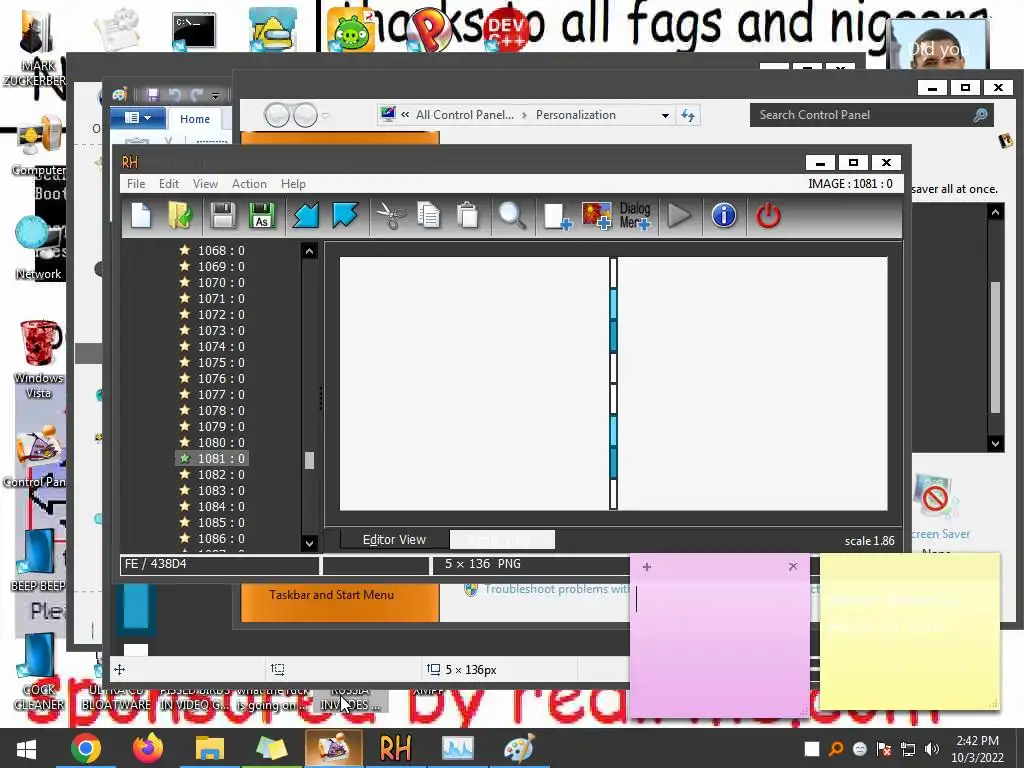Save the resource file with floppy icon
Screen dimensions: 1024x768
223,216
